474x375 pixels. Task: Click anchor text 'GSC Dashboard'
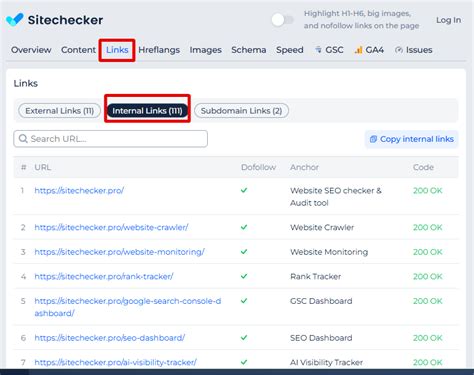[x=321, y=301]
